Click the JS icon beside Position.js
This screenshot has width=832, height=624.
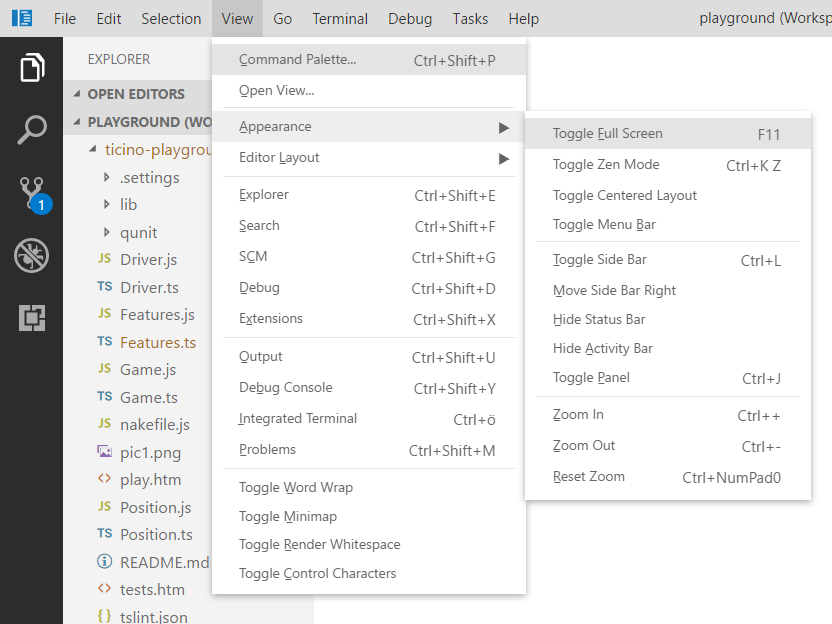(x=105, y=506)
